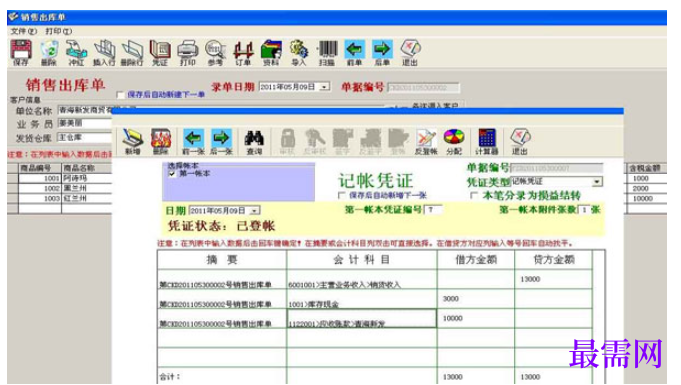Open the 凭证类型 type dropdown
The height and width of the screenshot is (385, 681).
click(x=598, y=181)
